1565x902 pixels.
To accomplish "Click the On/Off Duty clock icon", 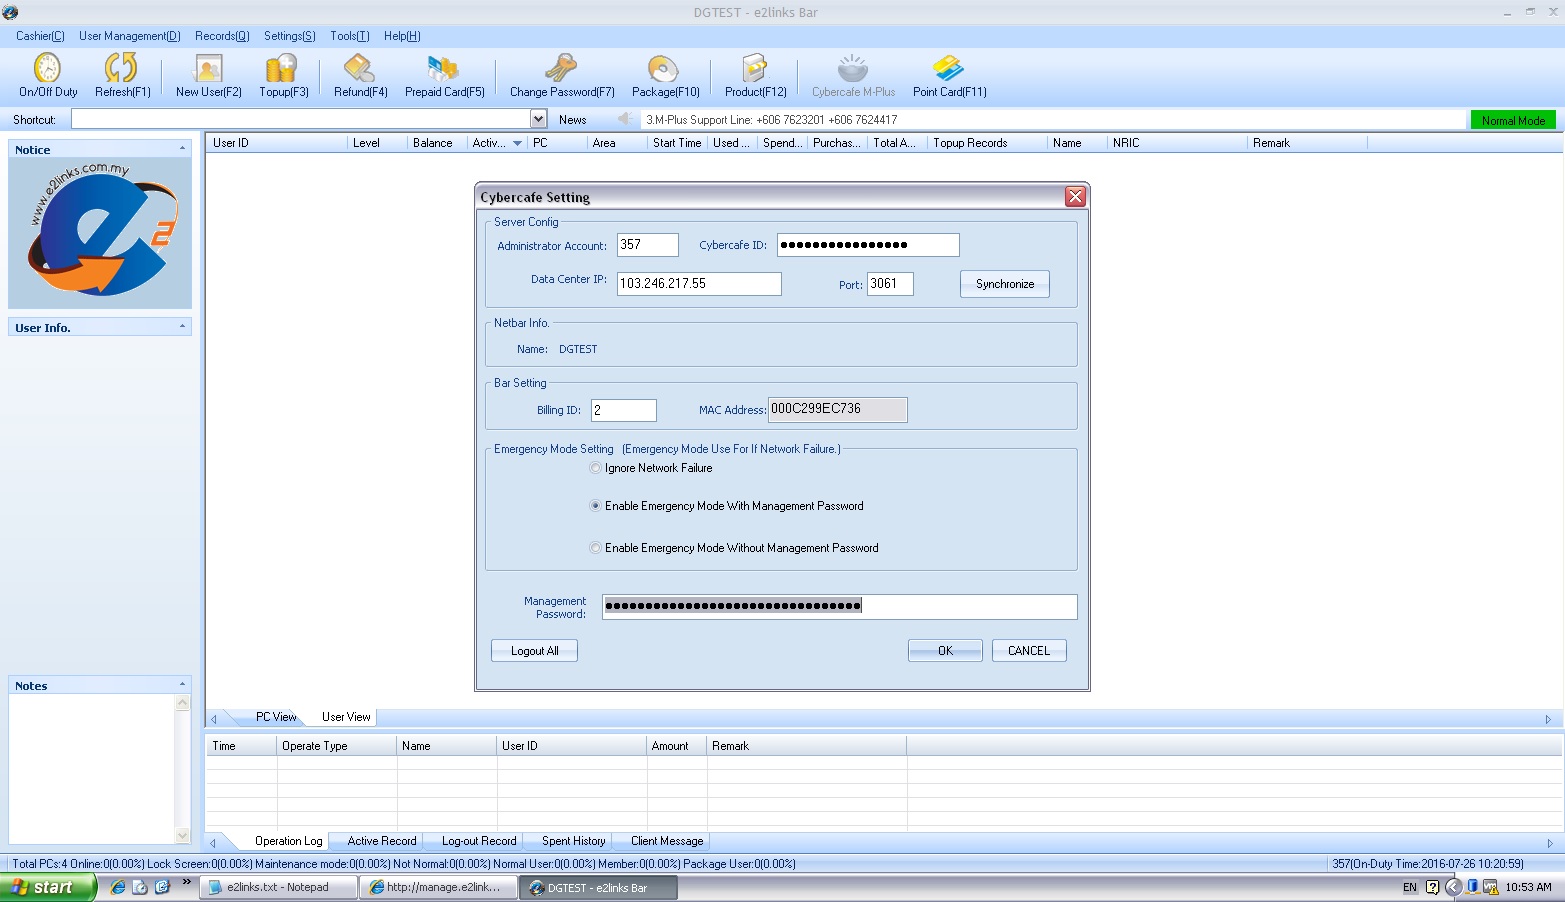I will click(47, 68).
